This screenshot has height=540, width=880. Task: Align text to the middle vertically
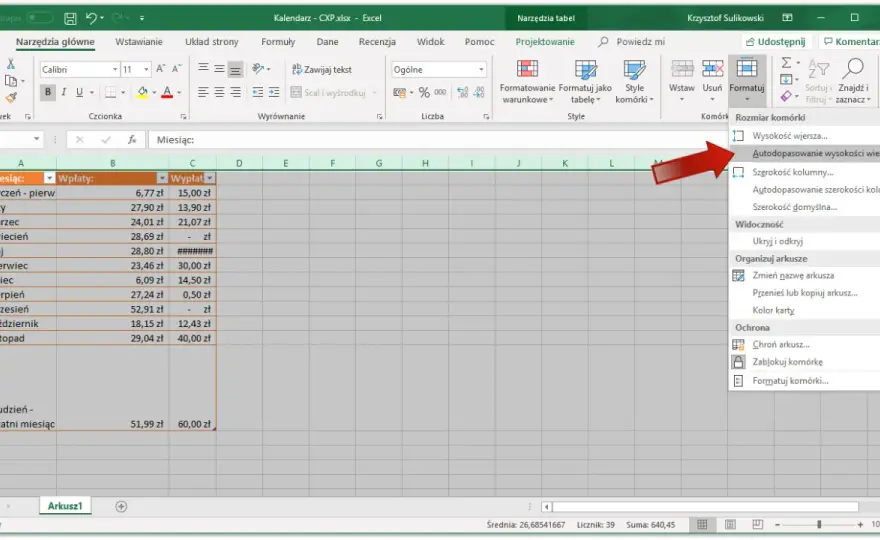tap(219, 68)
